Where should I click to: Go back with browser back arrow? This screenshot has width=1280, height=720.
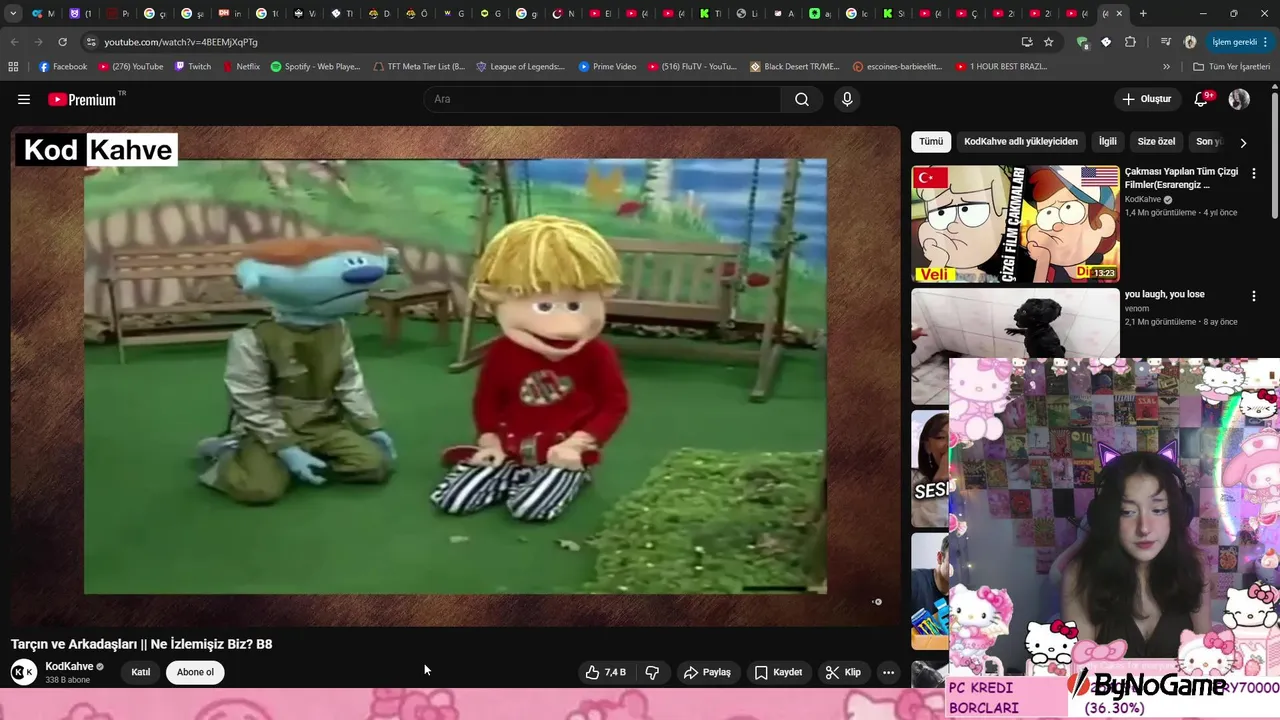click(14, 42)
